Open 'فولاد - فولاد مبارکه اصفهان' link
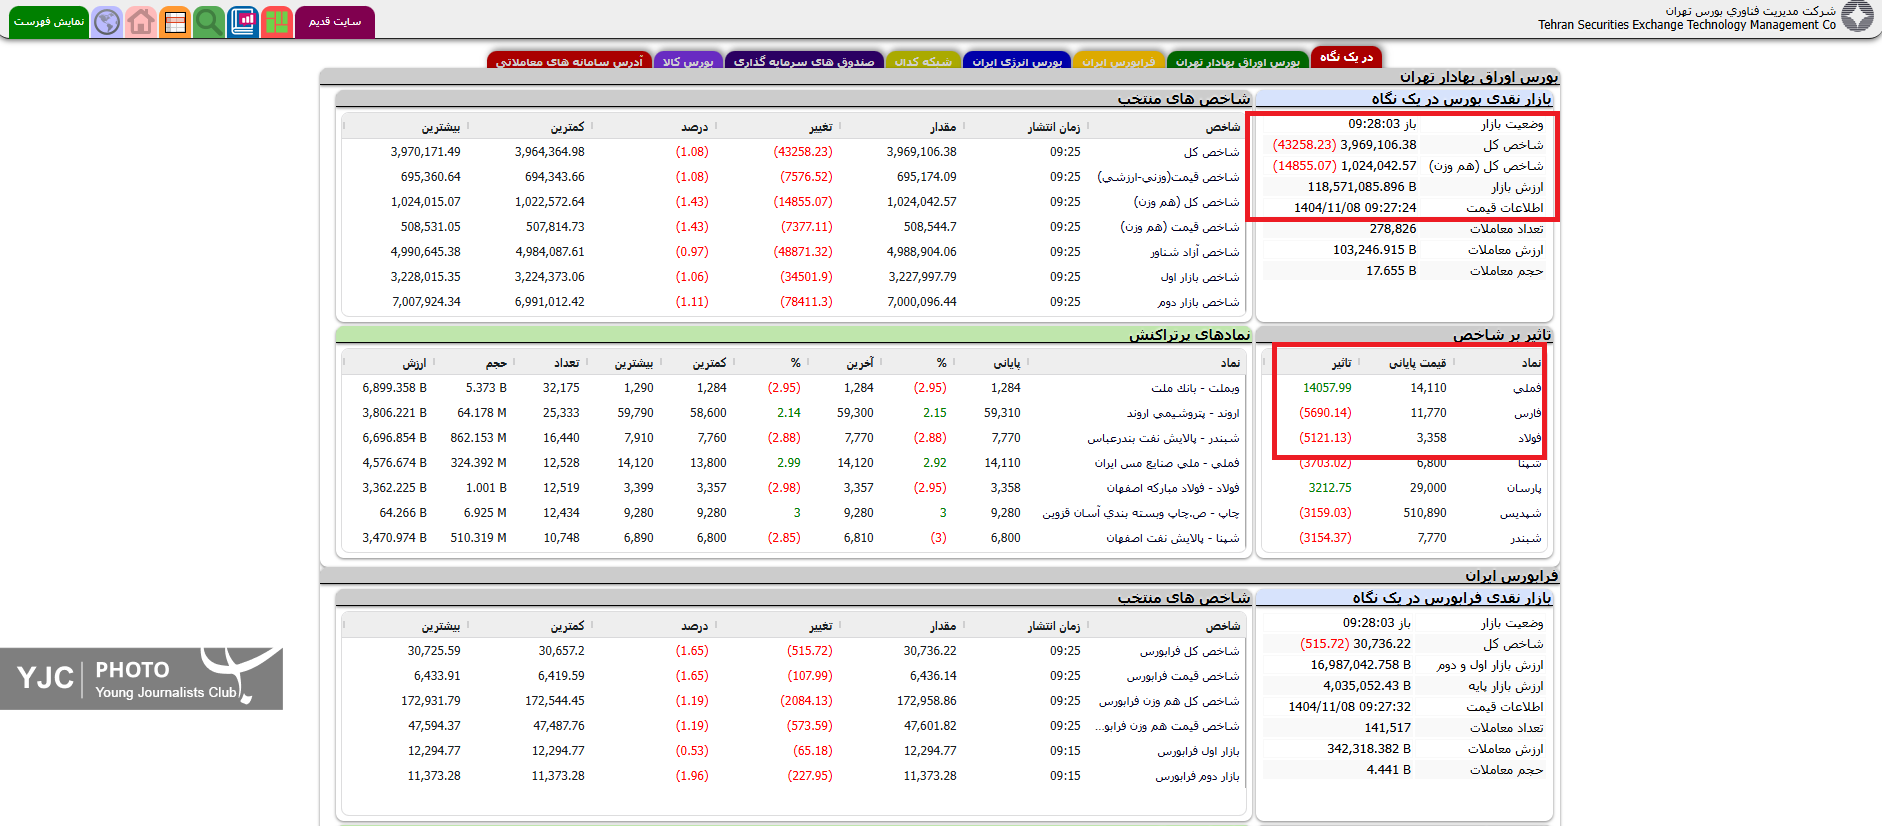The image size is (1882, 826). point(1173,488)
